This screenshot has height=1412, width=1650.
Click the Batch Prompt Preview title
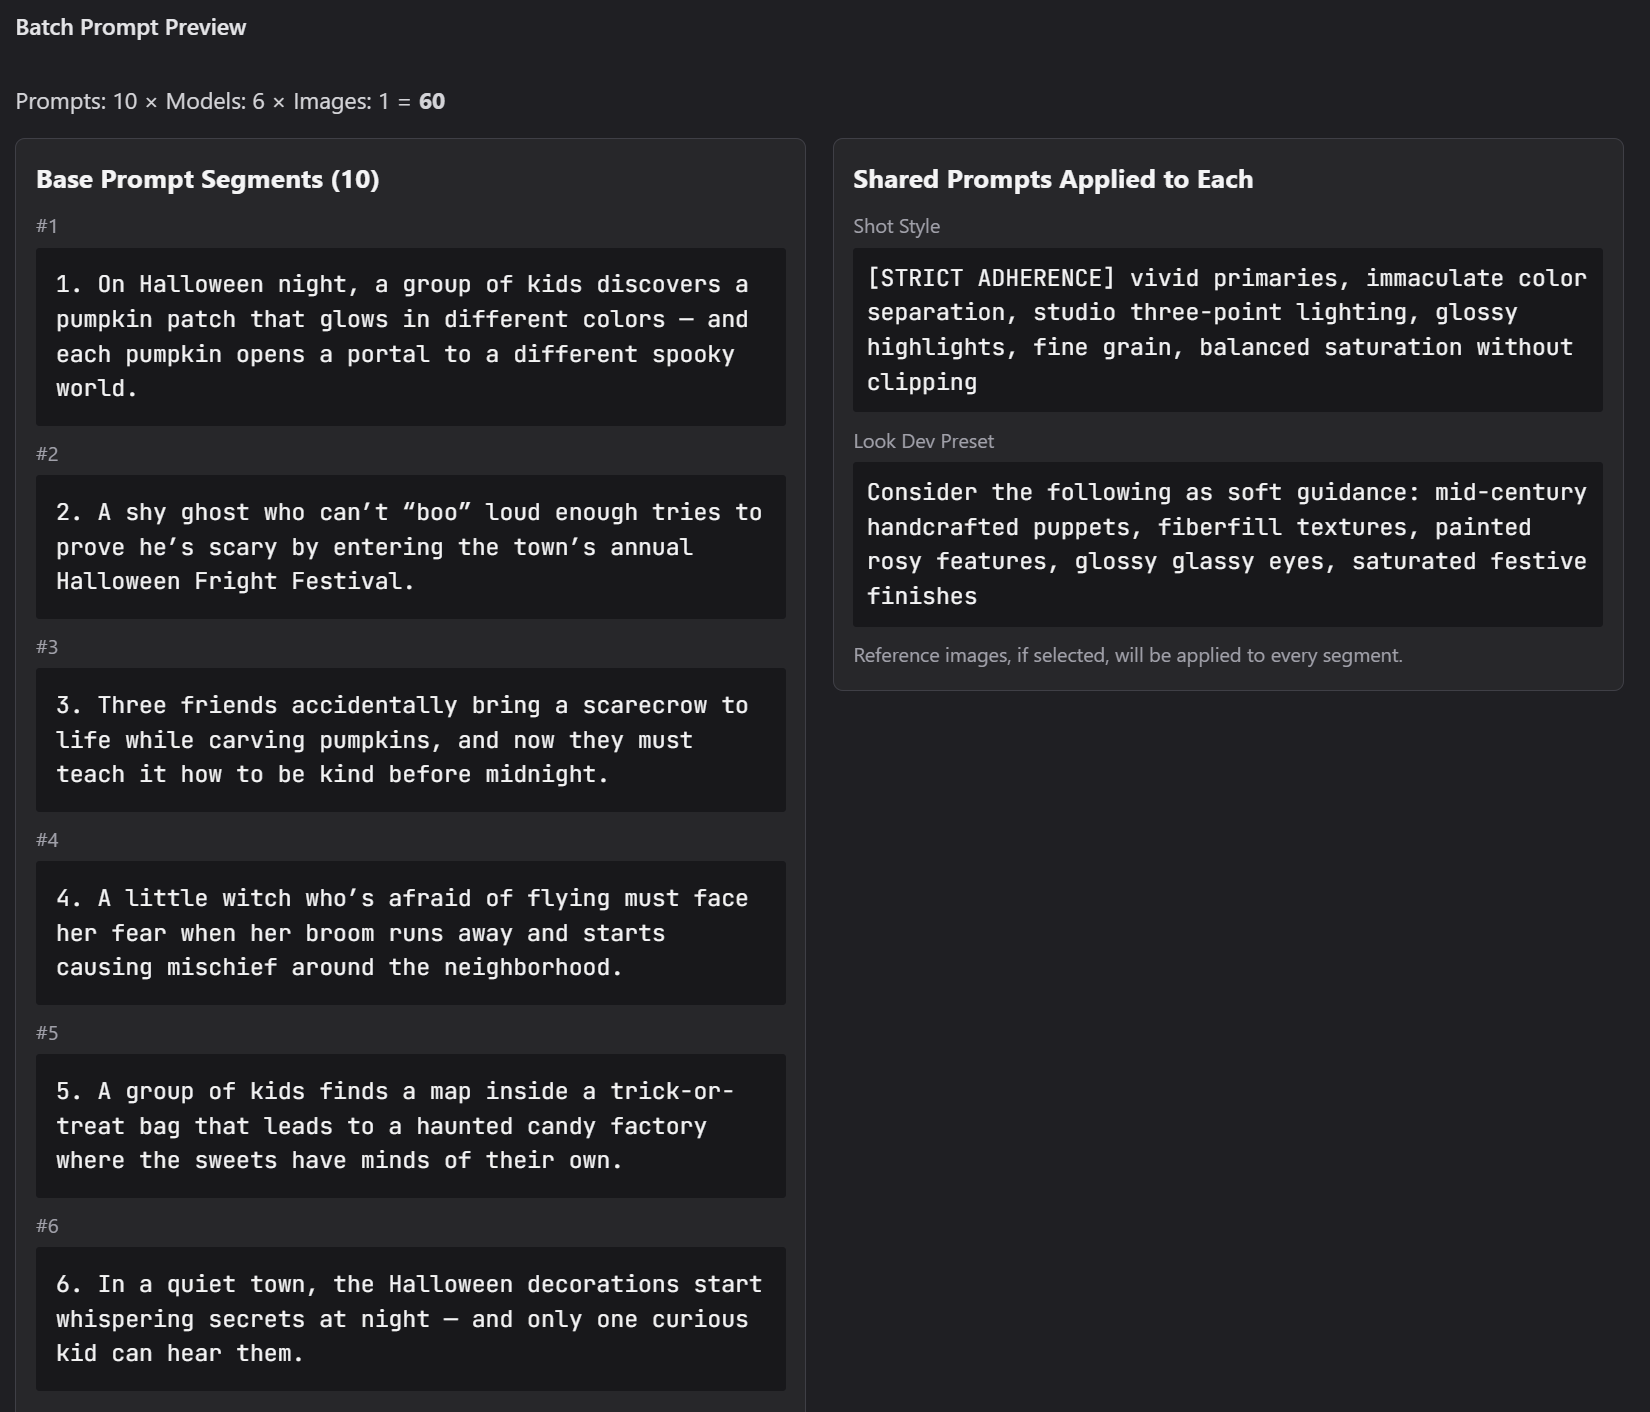[130, 28]
